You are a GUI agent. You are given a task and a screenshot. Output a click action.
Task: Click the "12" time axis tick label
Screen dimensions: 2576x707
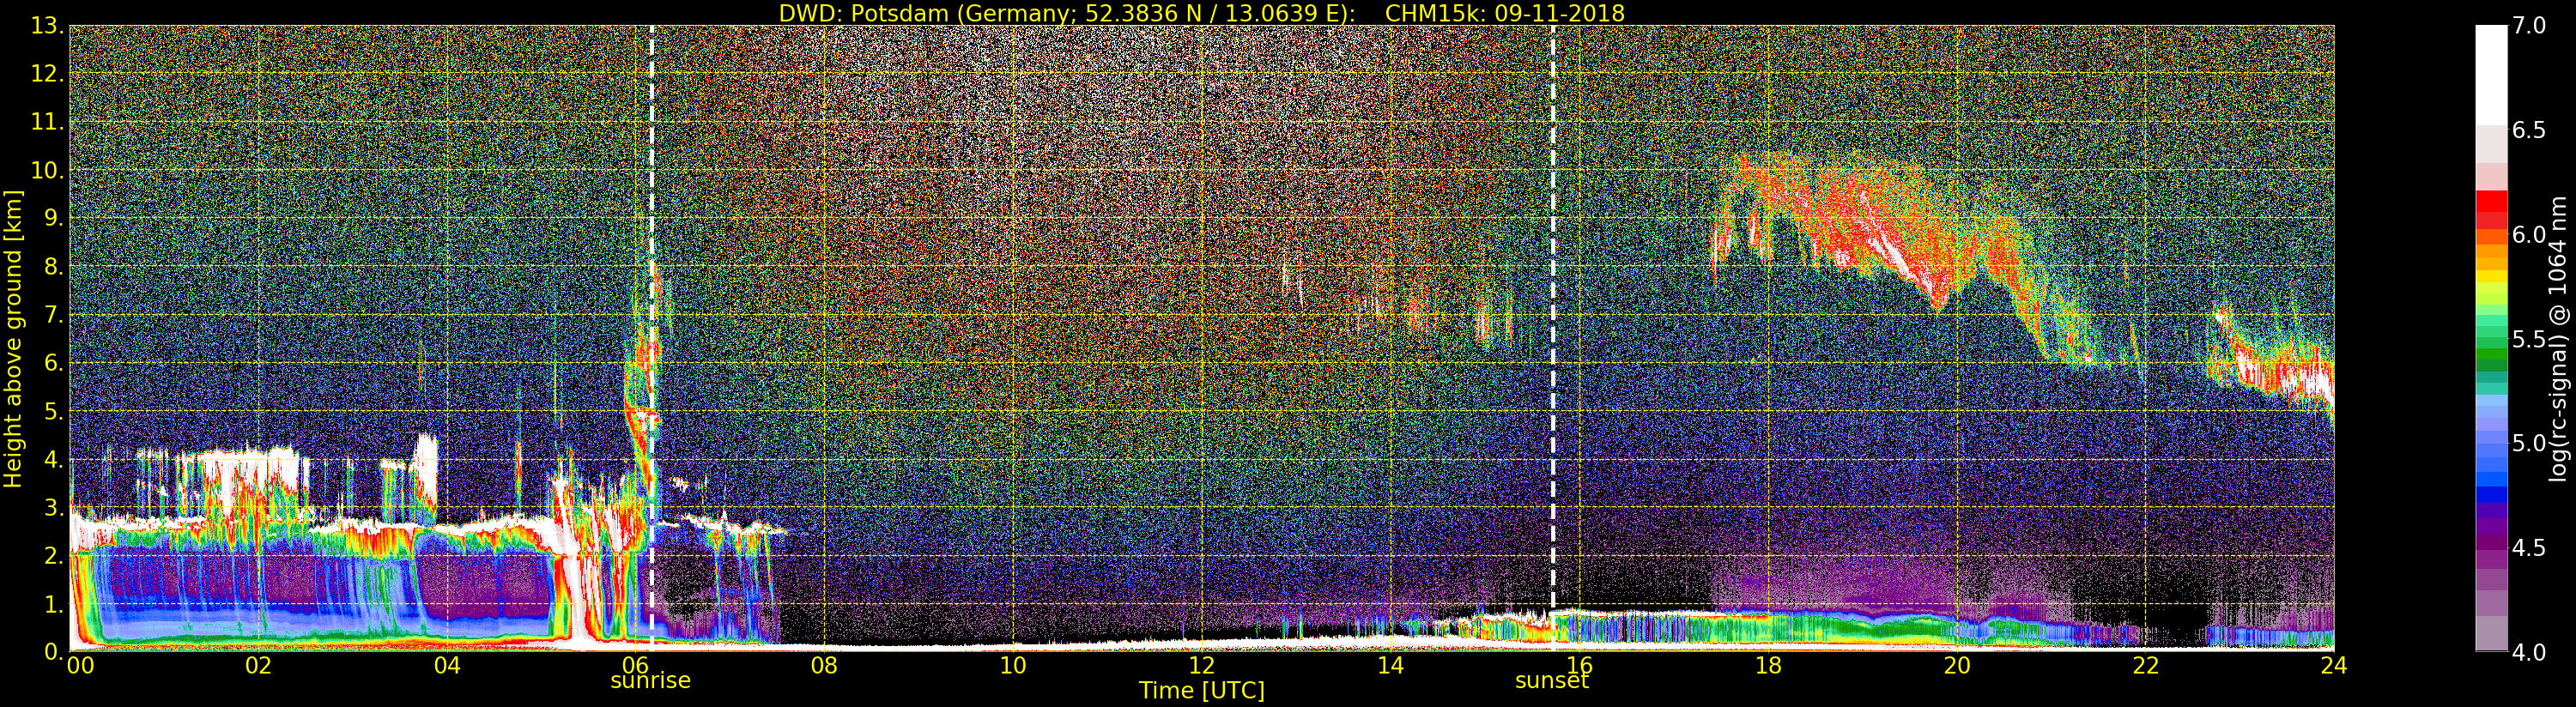click(1202, 665)
